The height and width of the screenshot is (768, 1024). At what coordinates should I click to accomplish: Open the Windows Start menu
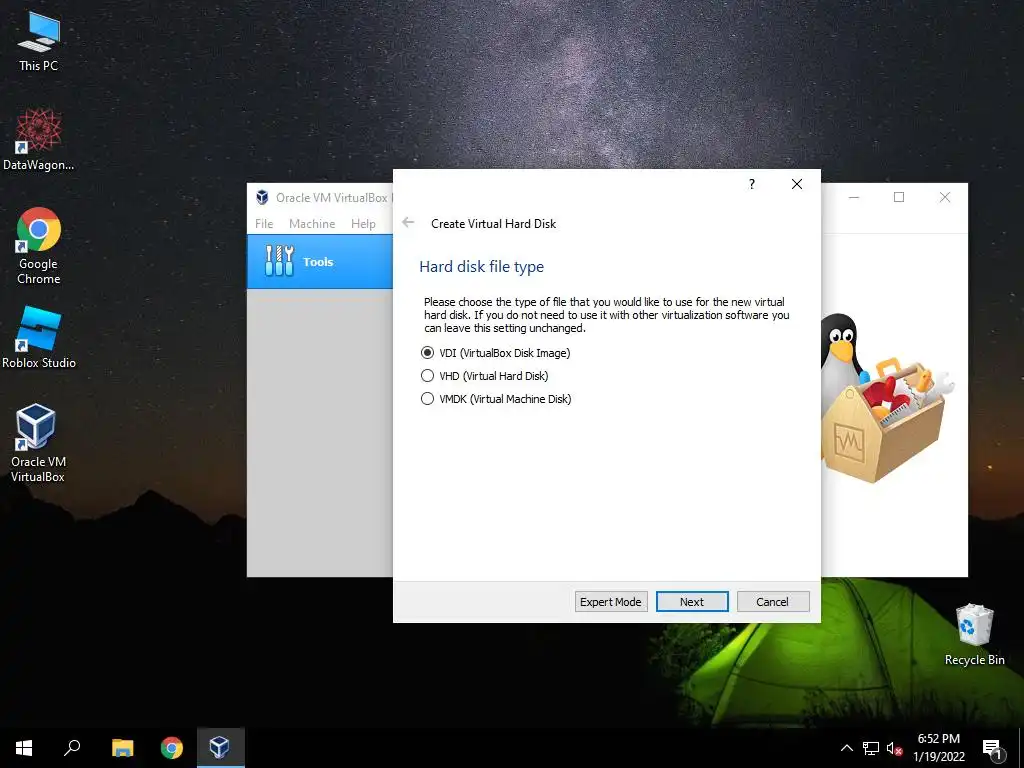pyautogui.click(x=24, y=748)
